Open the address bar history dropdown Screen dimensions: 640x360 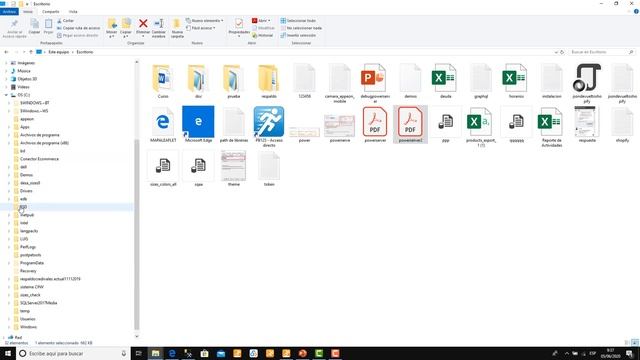[556, 52]
